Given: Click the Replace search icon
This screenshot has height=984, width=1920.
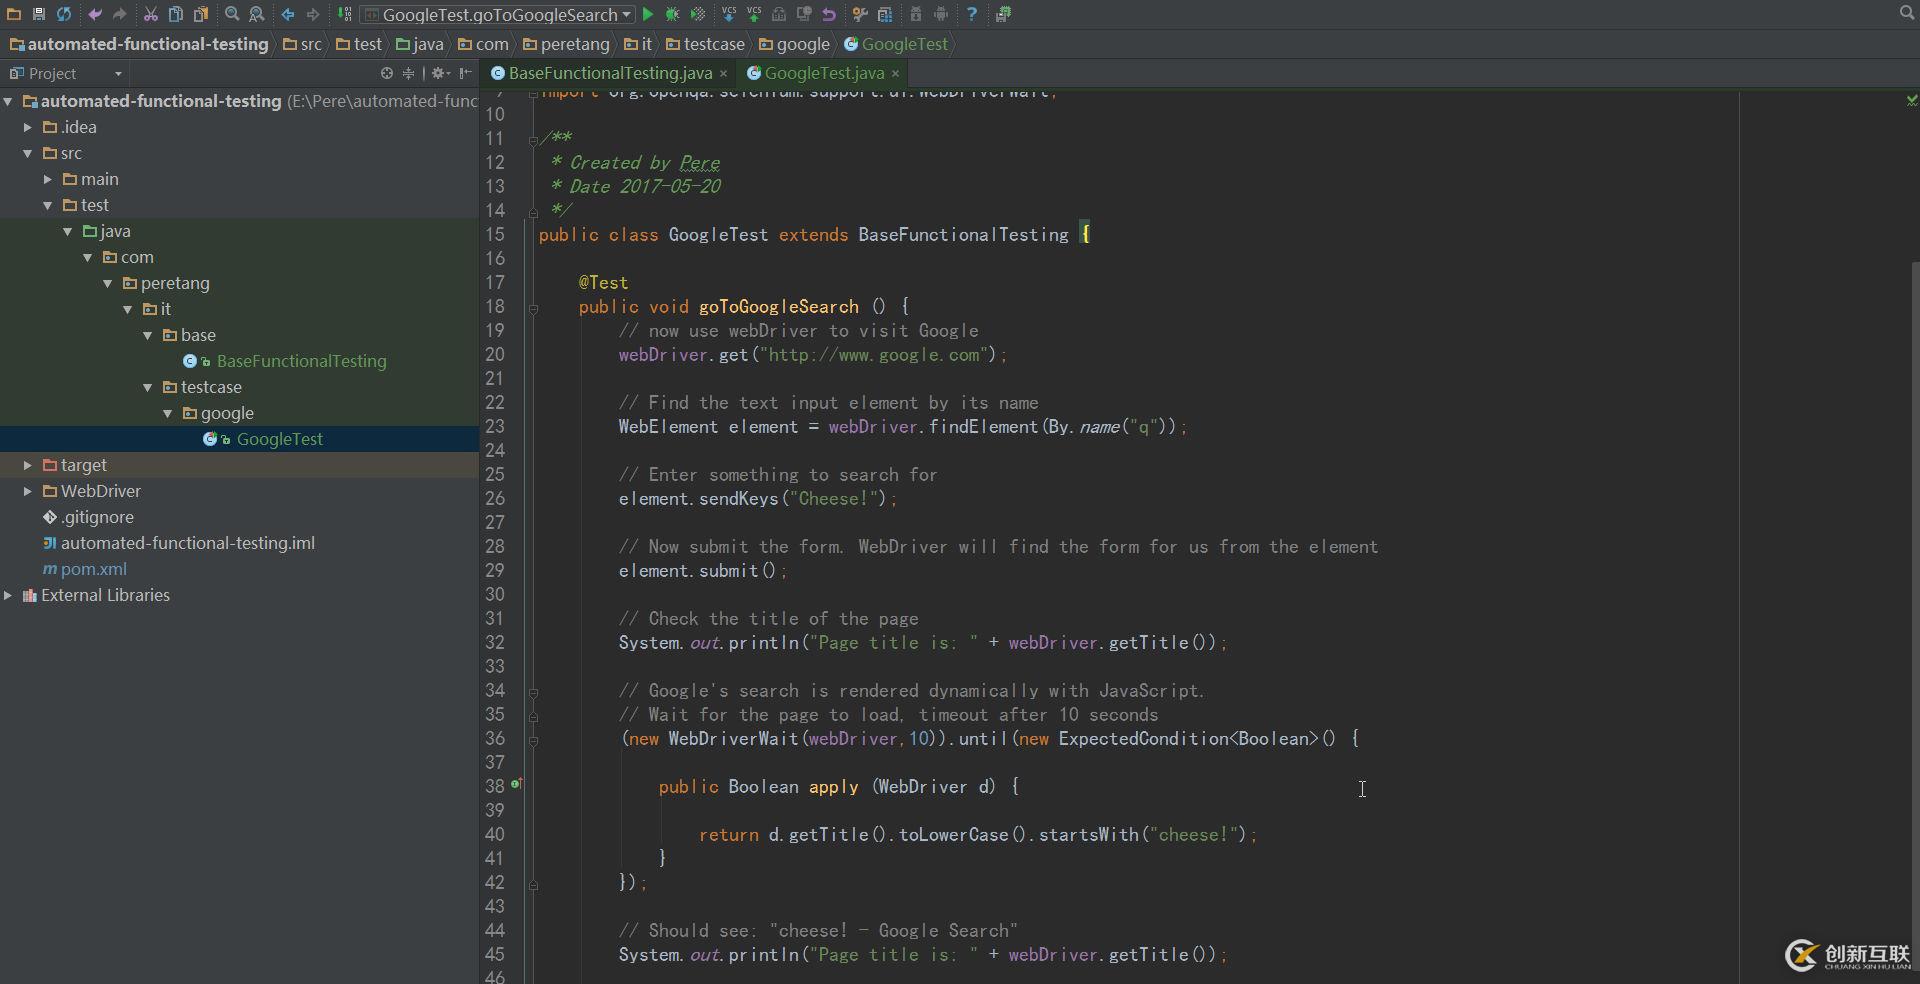Looking at the screenshot, I should pos(257,14).
